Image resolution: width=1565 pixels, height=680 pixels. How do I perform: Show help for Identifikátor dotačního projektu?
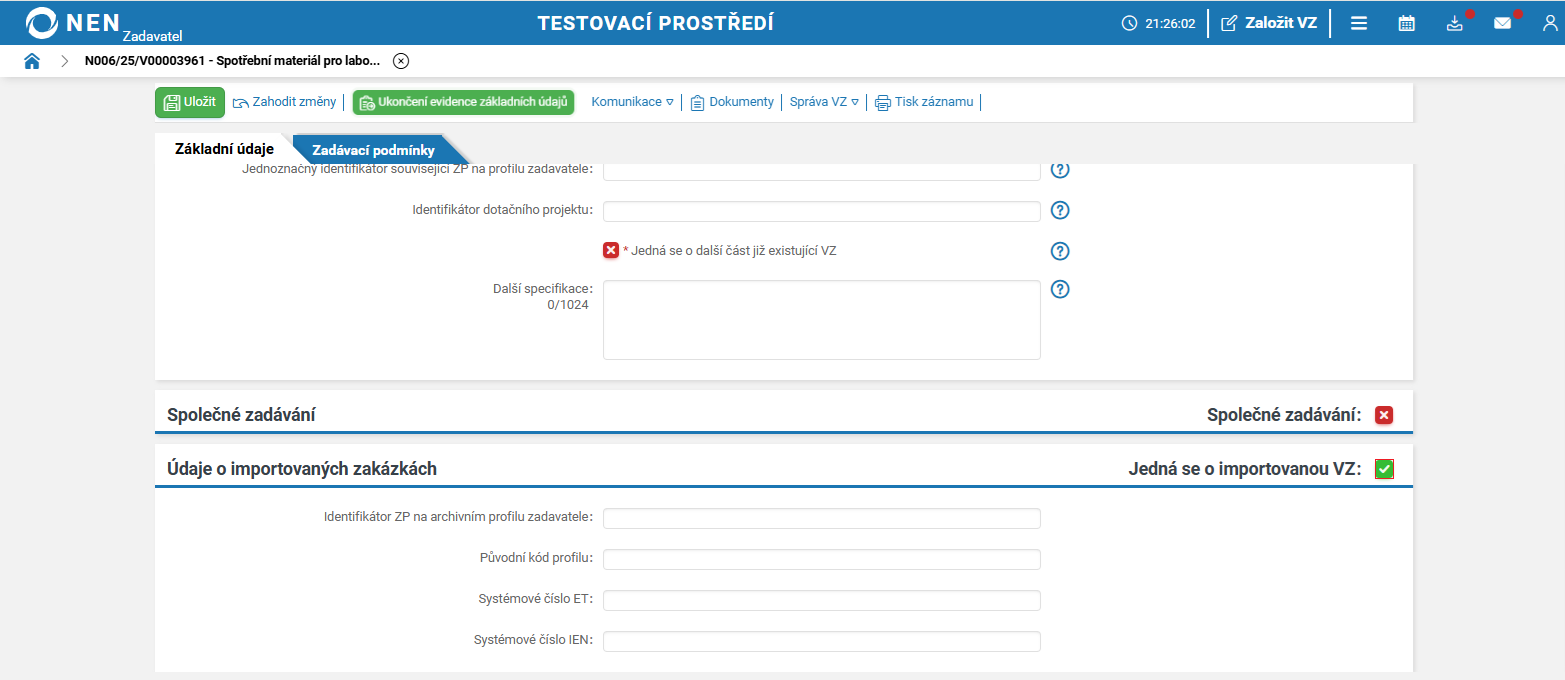(x=1061, y=210)
